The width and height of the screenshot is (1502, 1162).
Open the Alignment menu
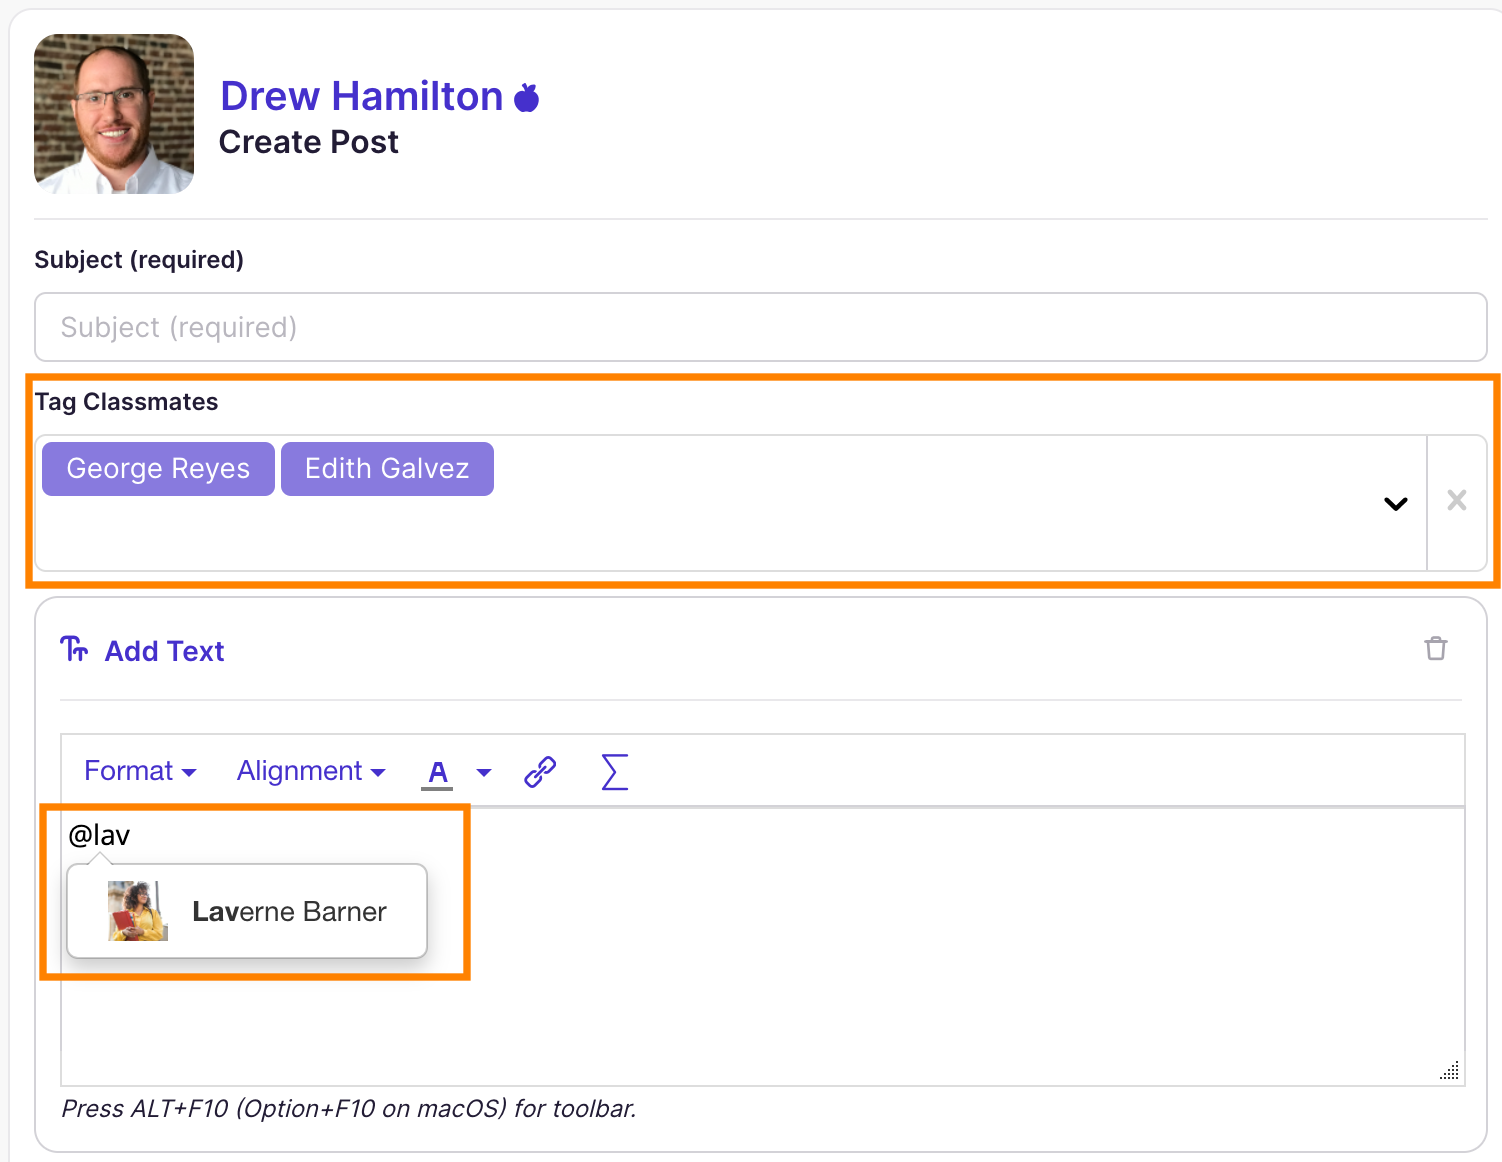pos(311,771)
